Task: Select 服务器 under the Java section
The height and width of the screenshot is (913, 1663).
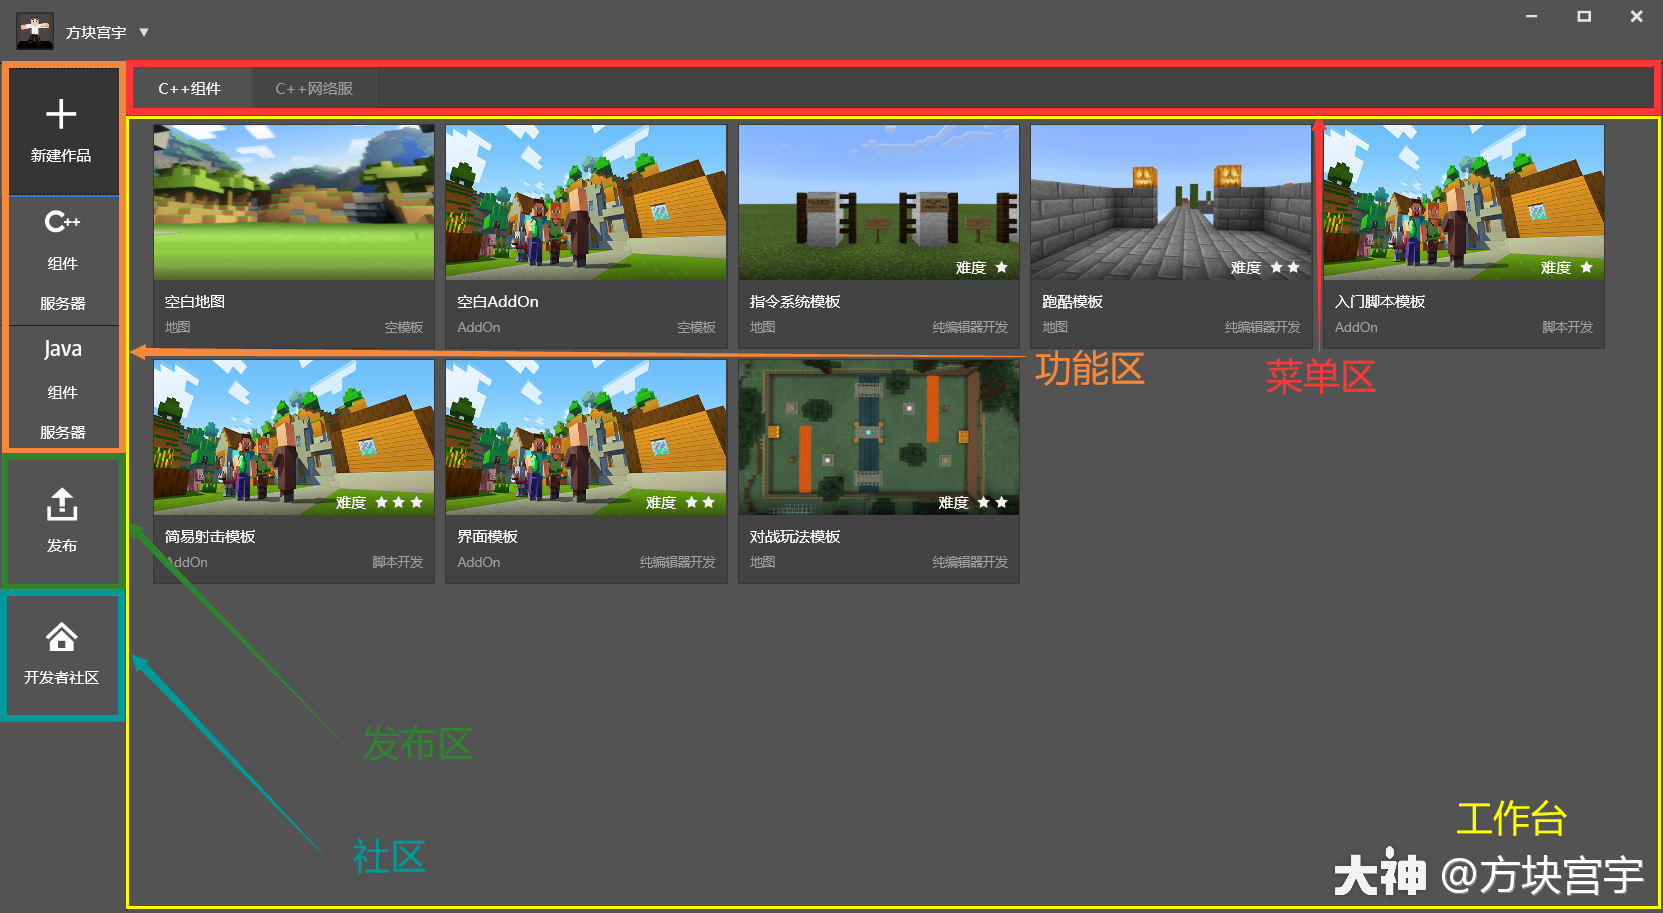Action: pyautogui.click(x=62, y=433)
